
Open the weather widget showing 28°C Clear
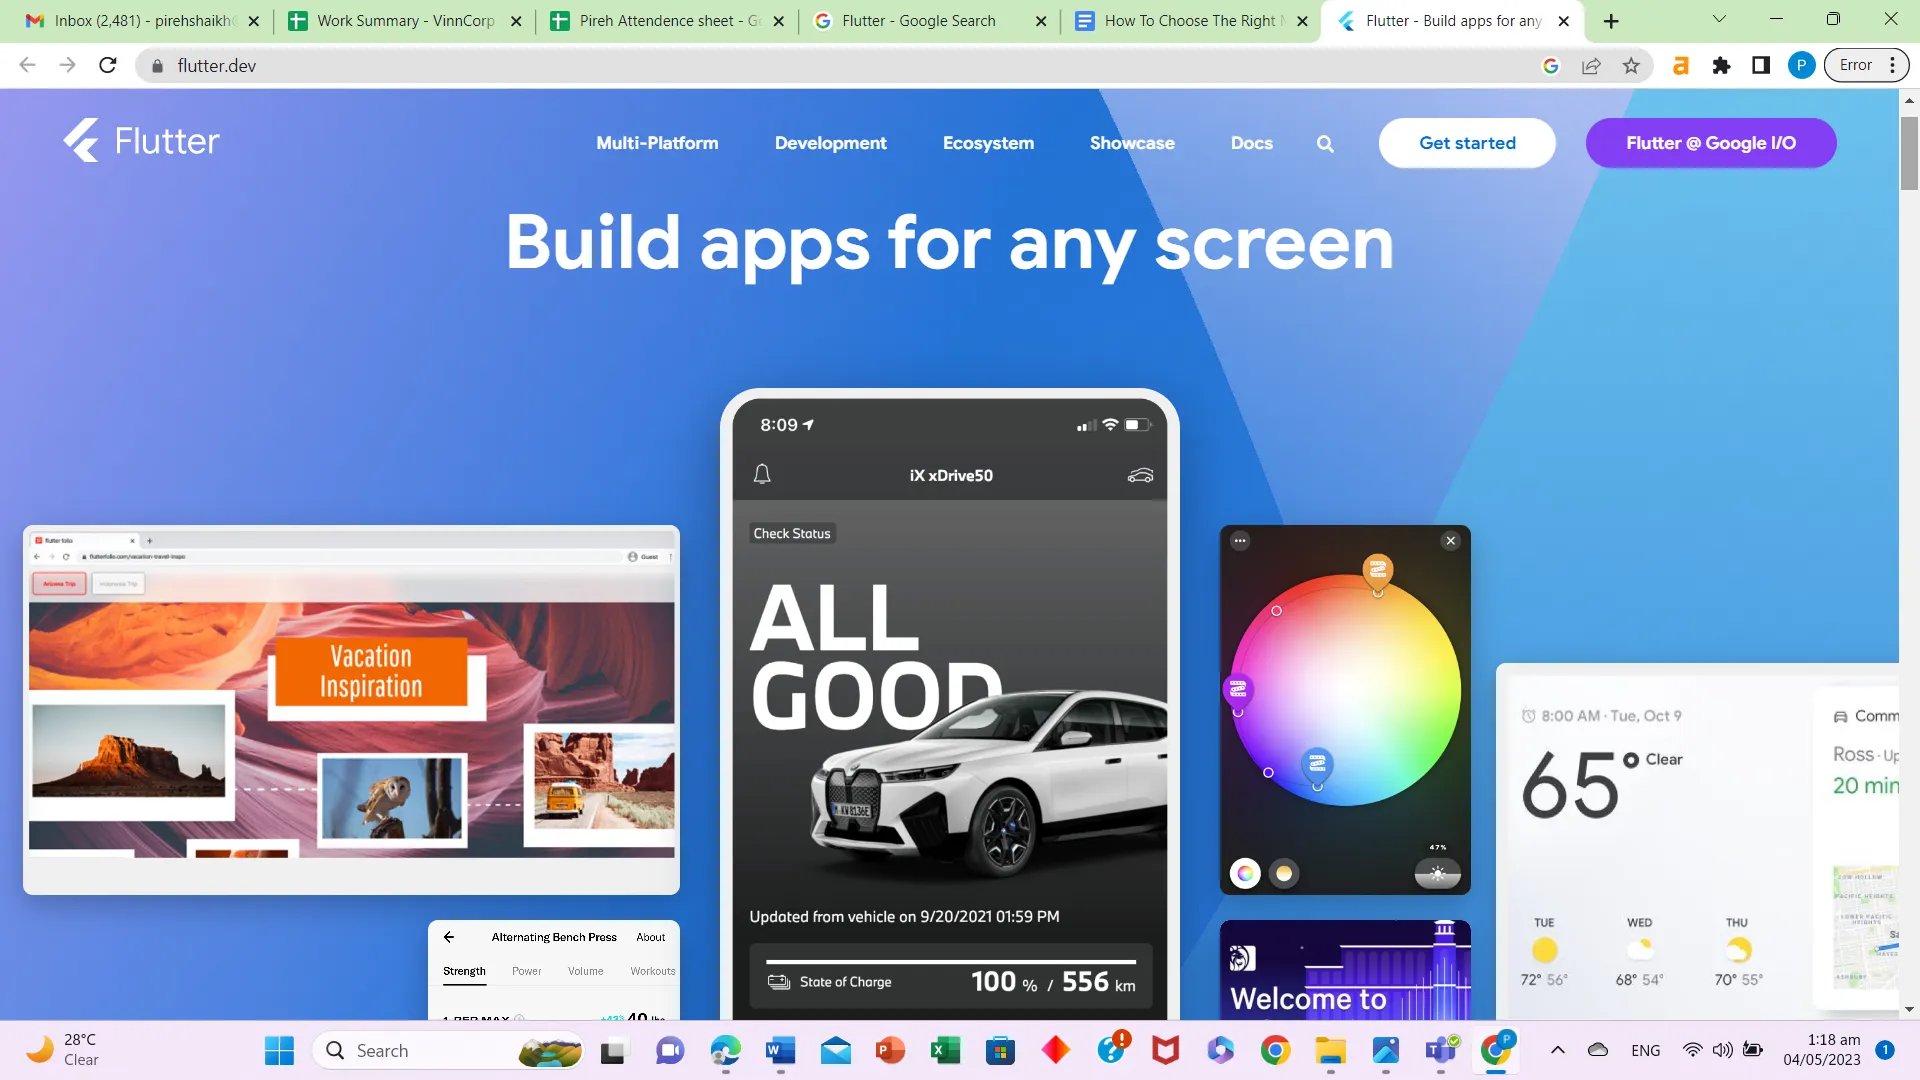coord(64,1050)
